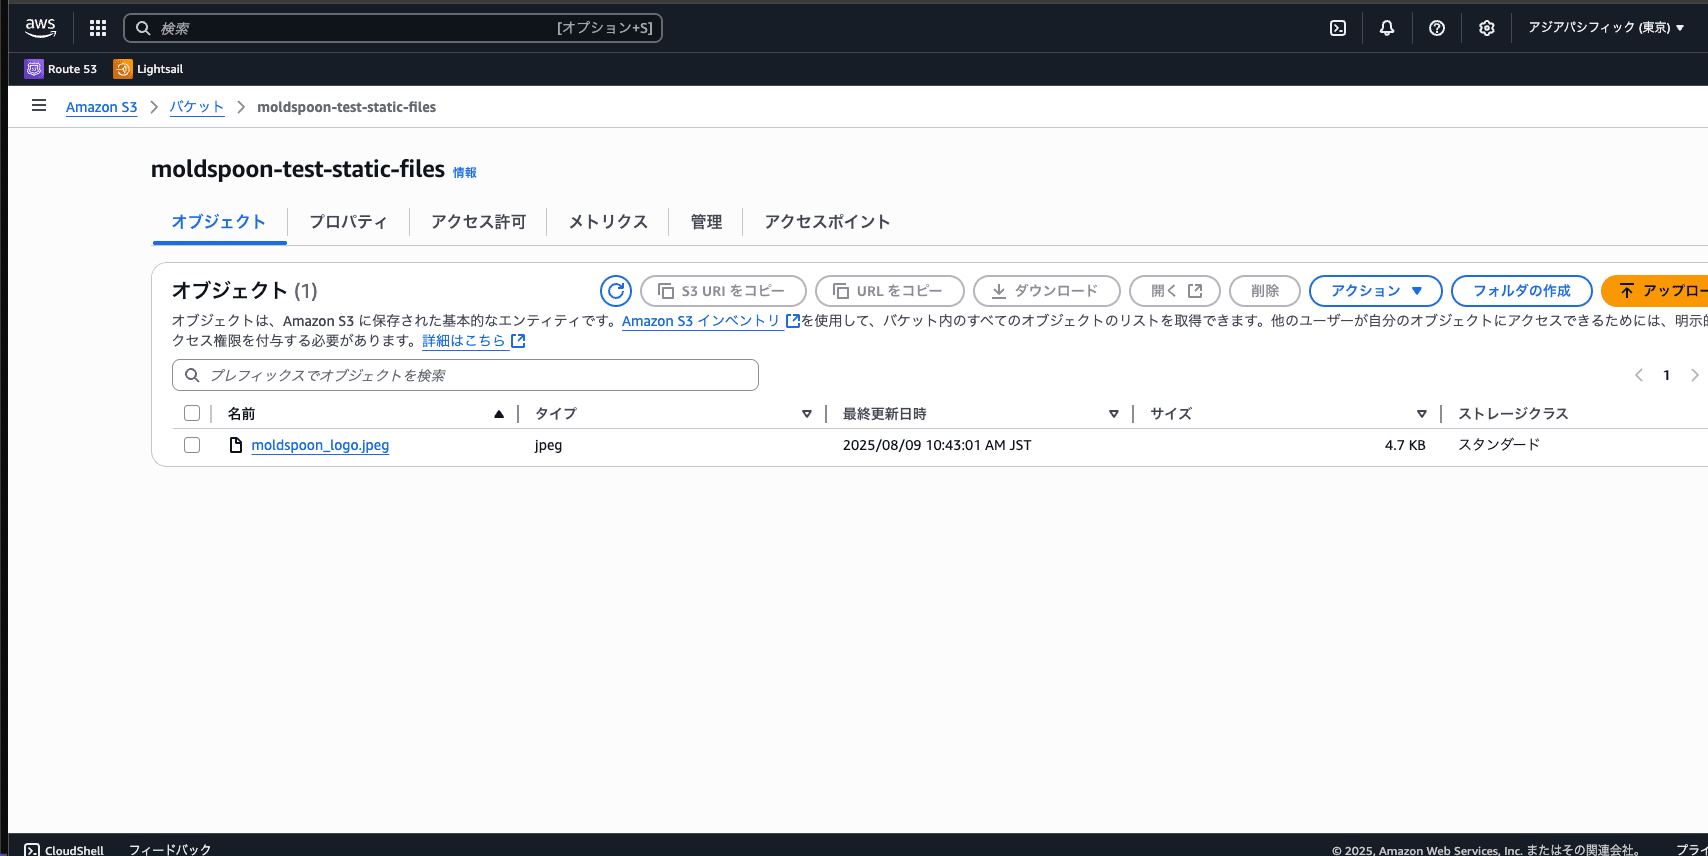Open フィードバック in the footer

(170, 850)
